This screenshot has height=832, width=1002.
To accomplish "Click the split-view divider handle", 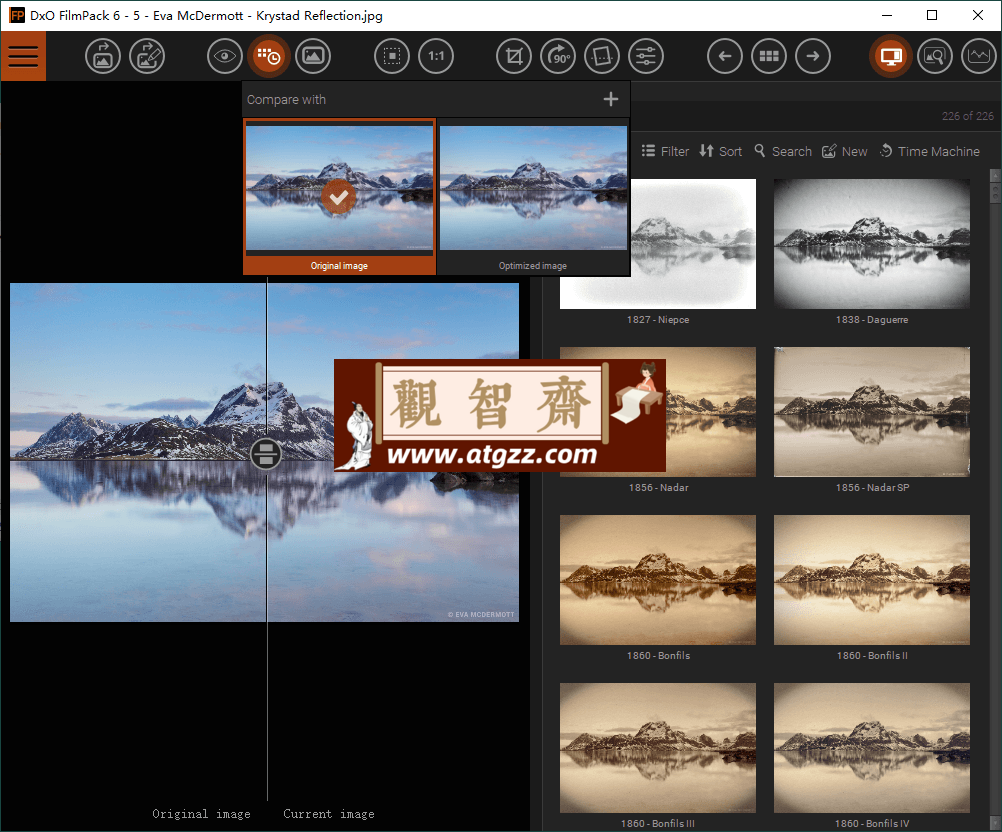I will coord(266,454).
